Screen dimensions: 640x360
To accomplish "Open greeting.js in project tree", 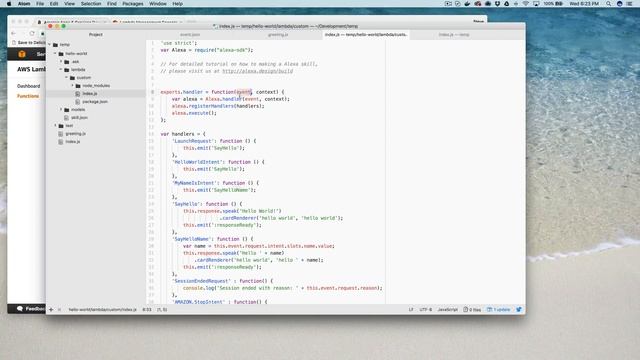I will (76, 133).
